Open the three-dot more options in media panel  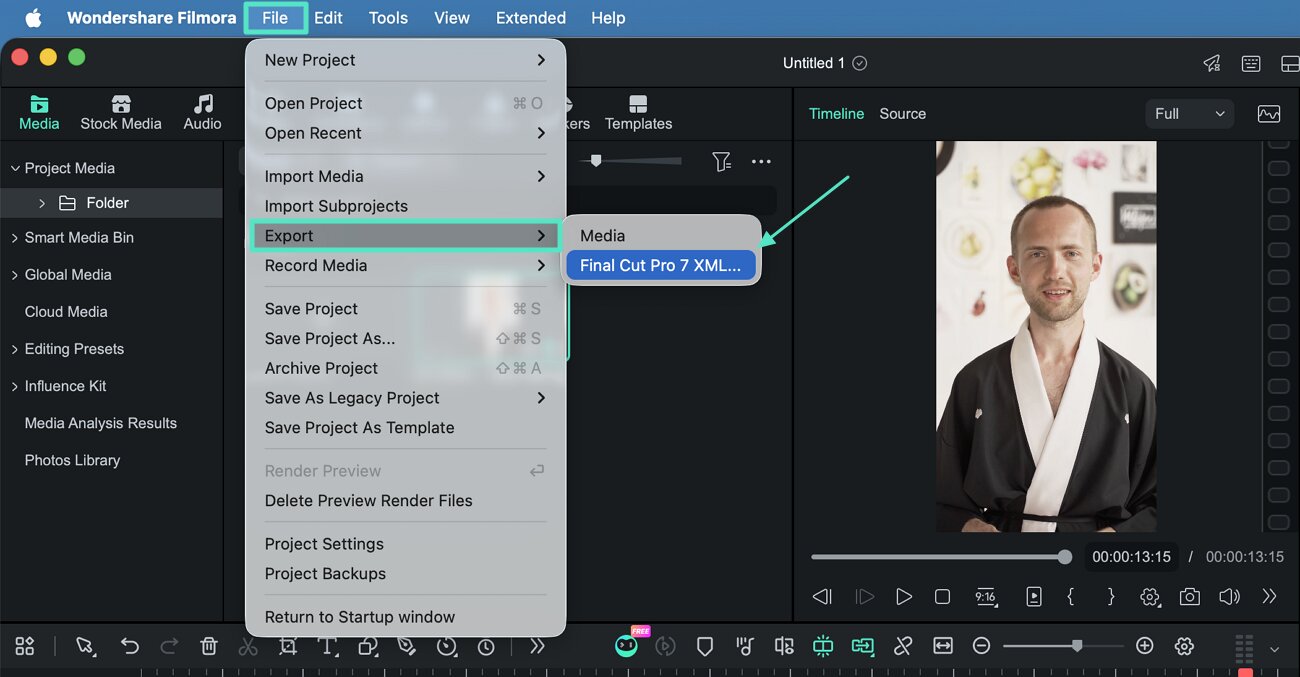pos(761,161)
